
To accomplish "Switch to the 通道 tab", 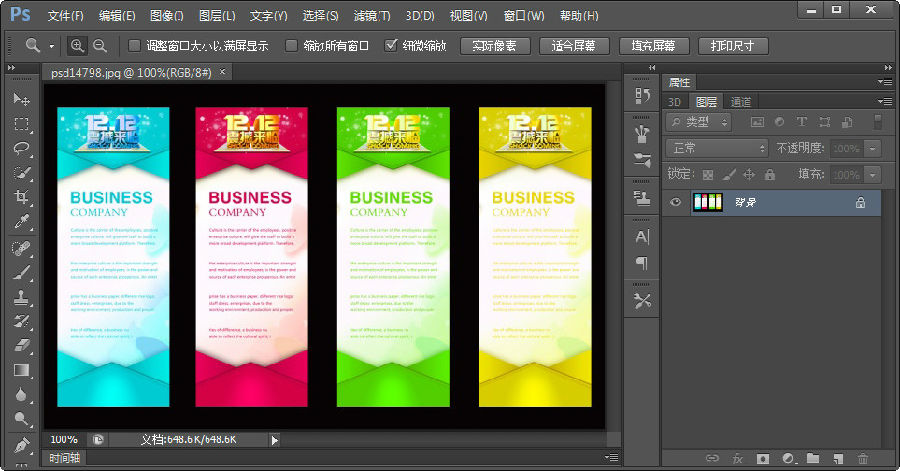I will (740, 101).
